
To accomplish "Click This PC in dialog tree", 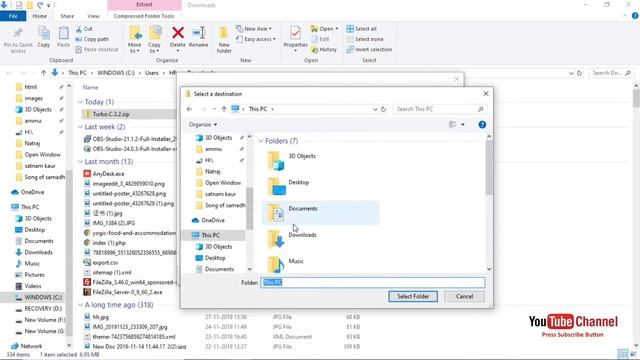I will coord(213,235).
